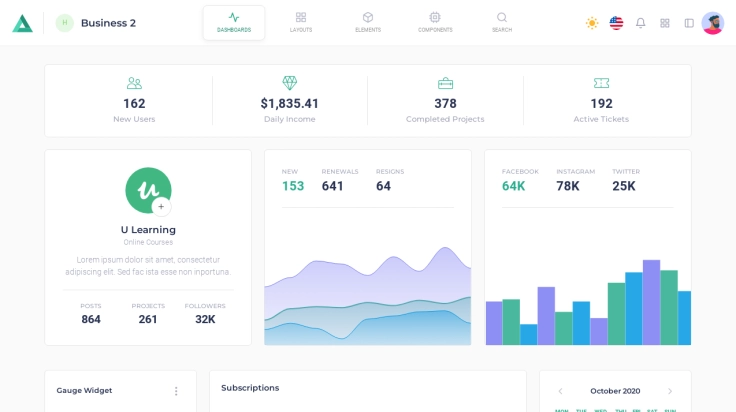Click the New Users people icon
The height and width of the screenshot is (412, 736).
[x=134, y=84]
